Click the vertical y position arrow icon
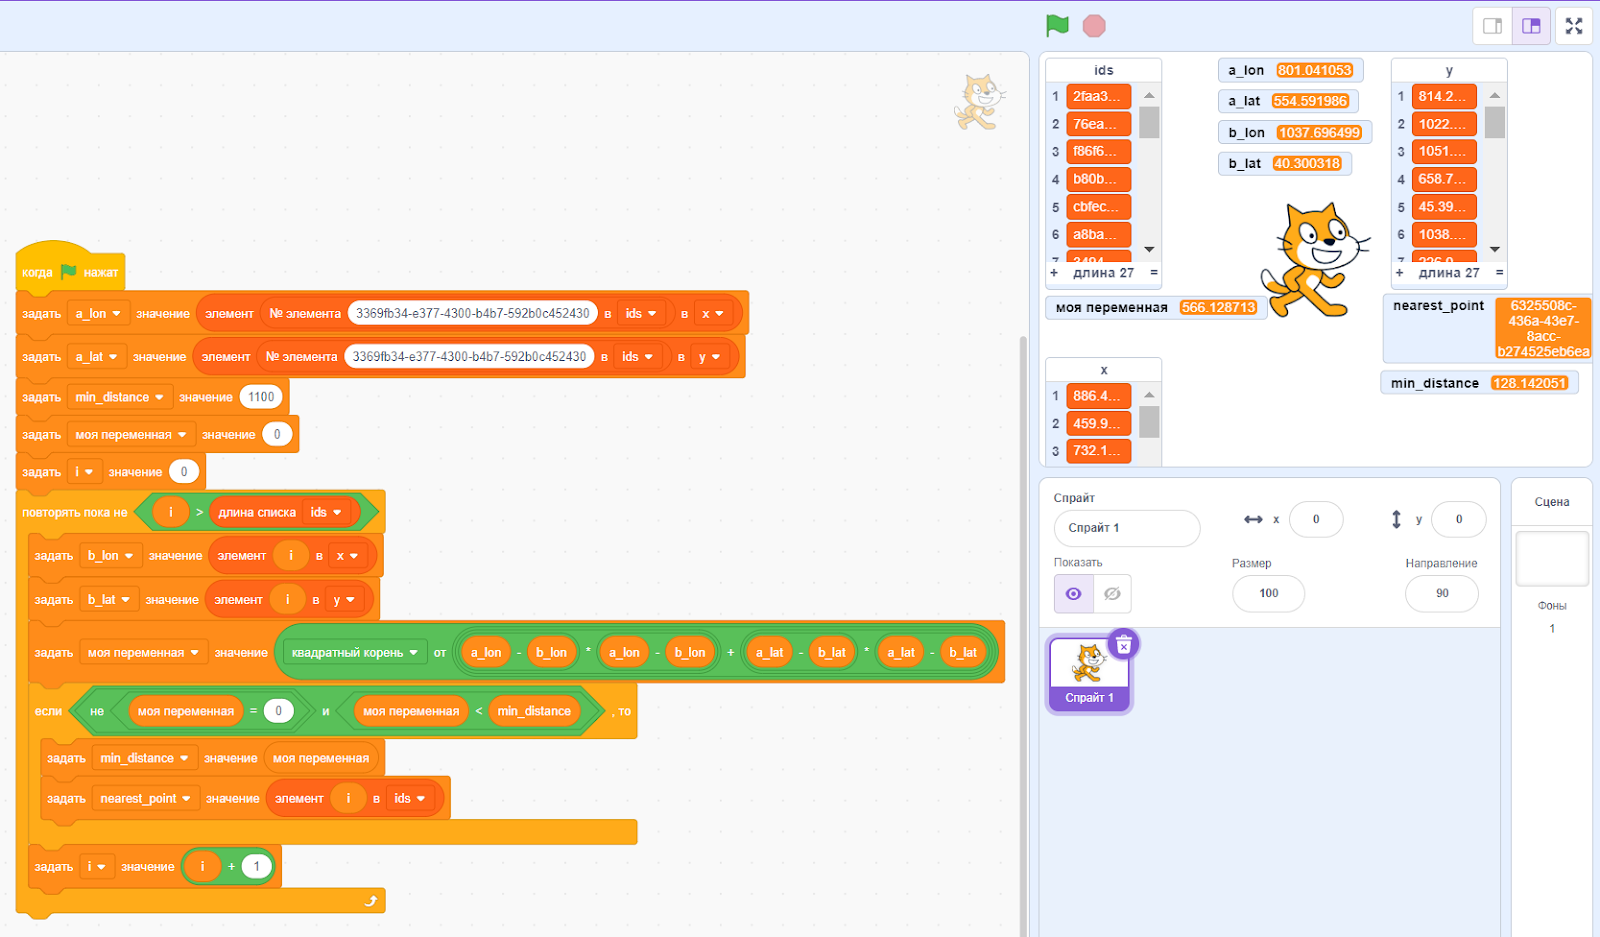The height and width of the screenshot is (937, 1600). click(x=1396, y=519)
